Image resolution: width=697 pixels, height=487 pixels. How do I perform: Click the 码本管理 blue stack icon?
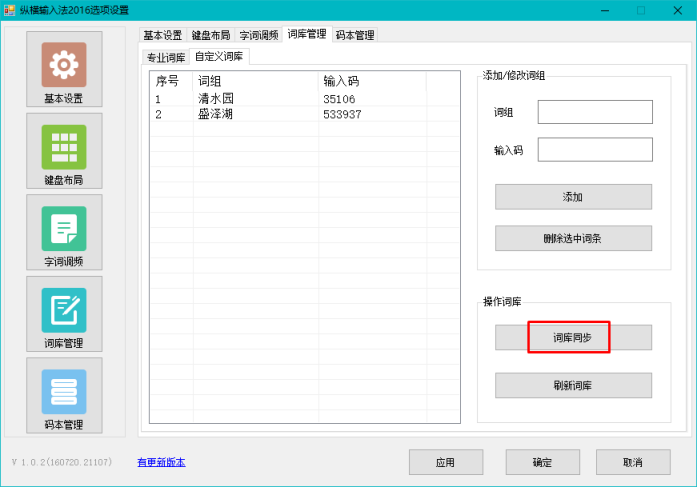tap(64, 392)
